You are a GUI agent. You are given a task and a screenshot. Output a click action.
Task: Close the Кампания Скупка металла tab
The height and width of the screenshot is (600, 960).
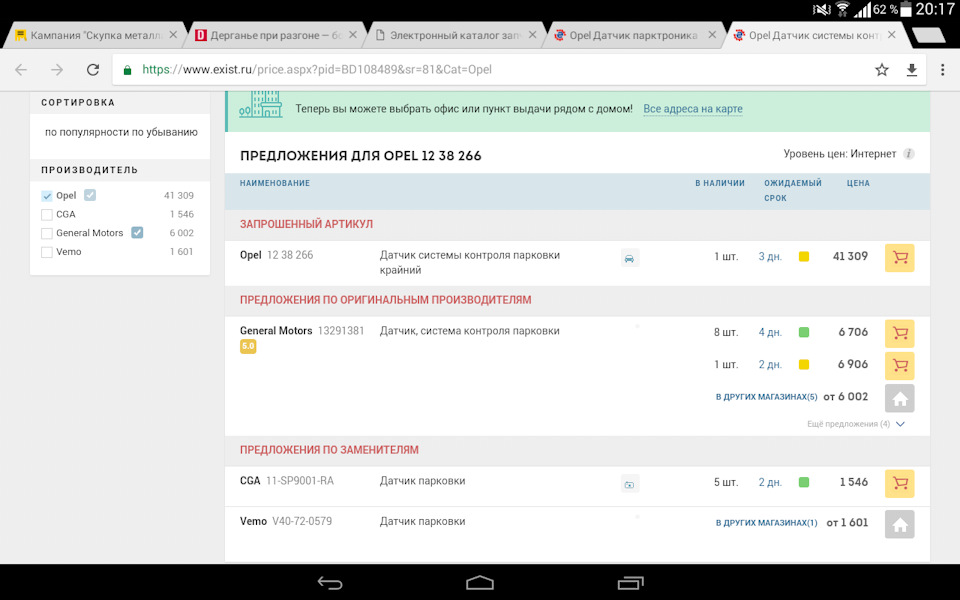tap(173, 35)
